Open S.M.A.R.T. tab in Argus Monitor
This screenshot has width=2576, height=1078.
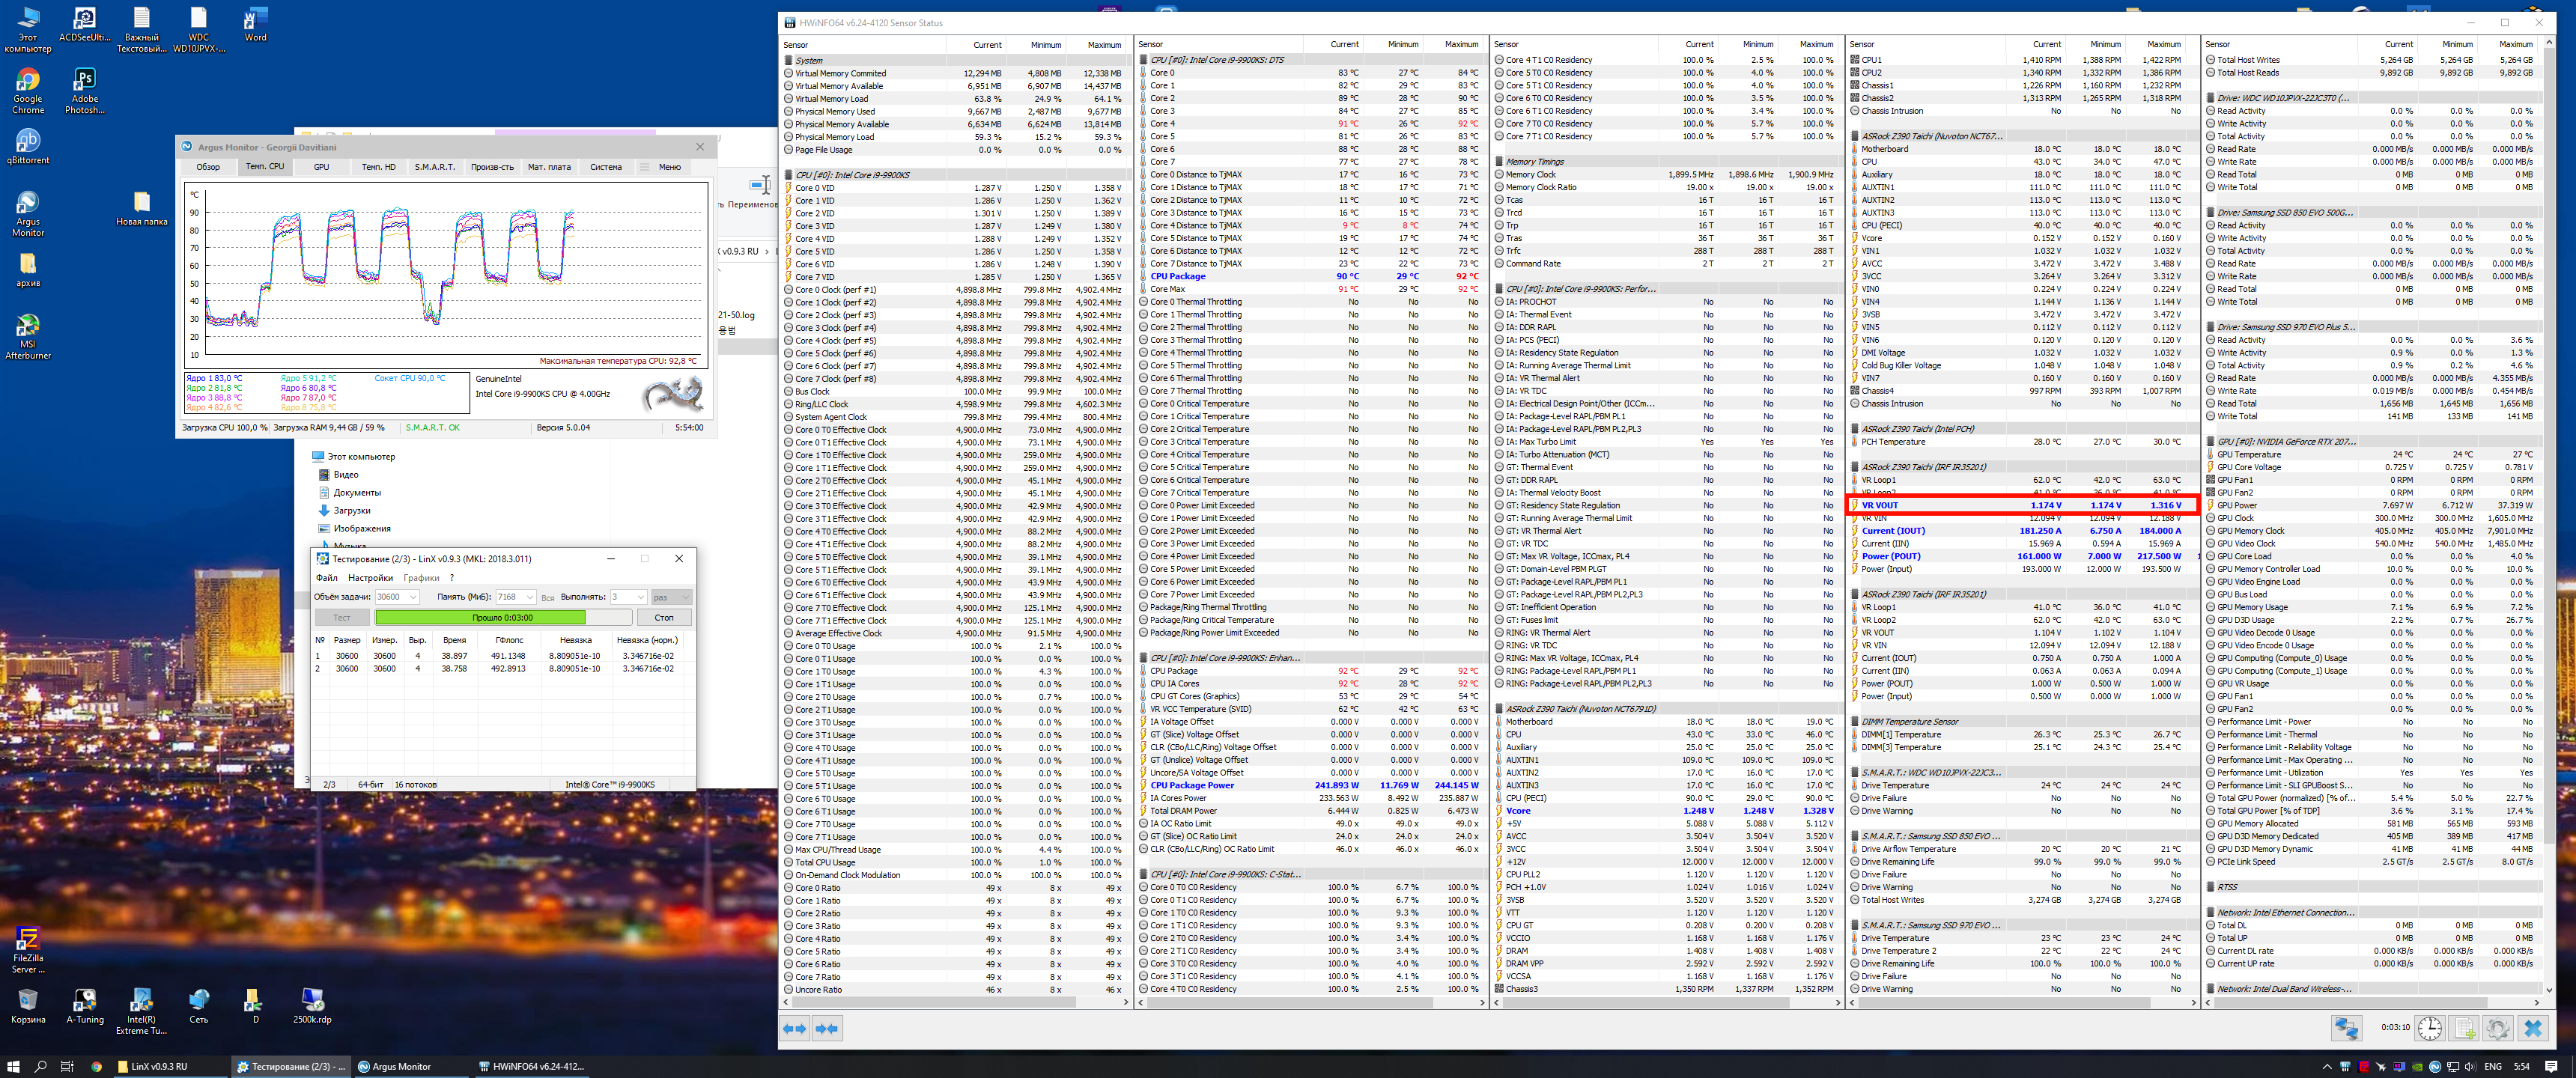click(434, 167)
